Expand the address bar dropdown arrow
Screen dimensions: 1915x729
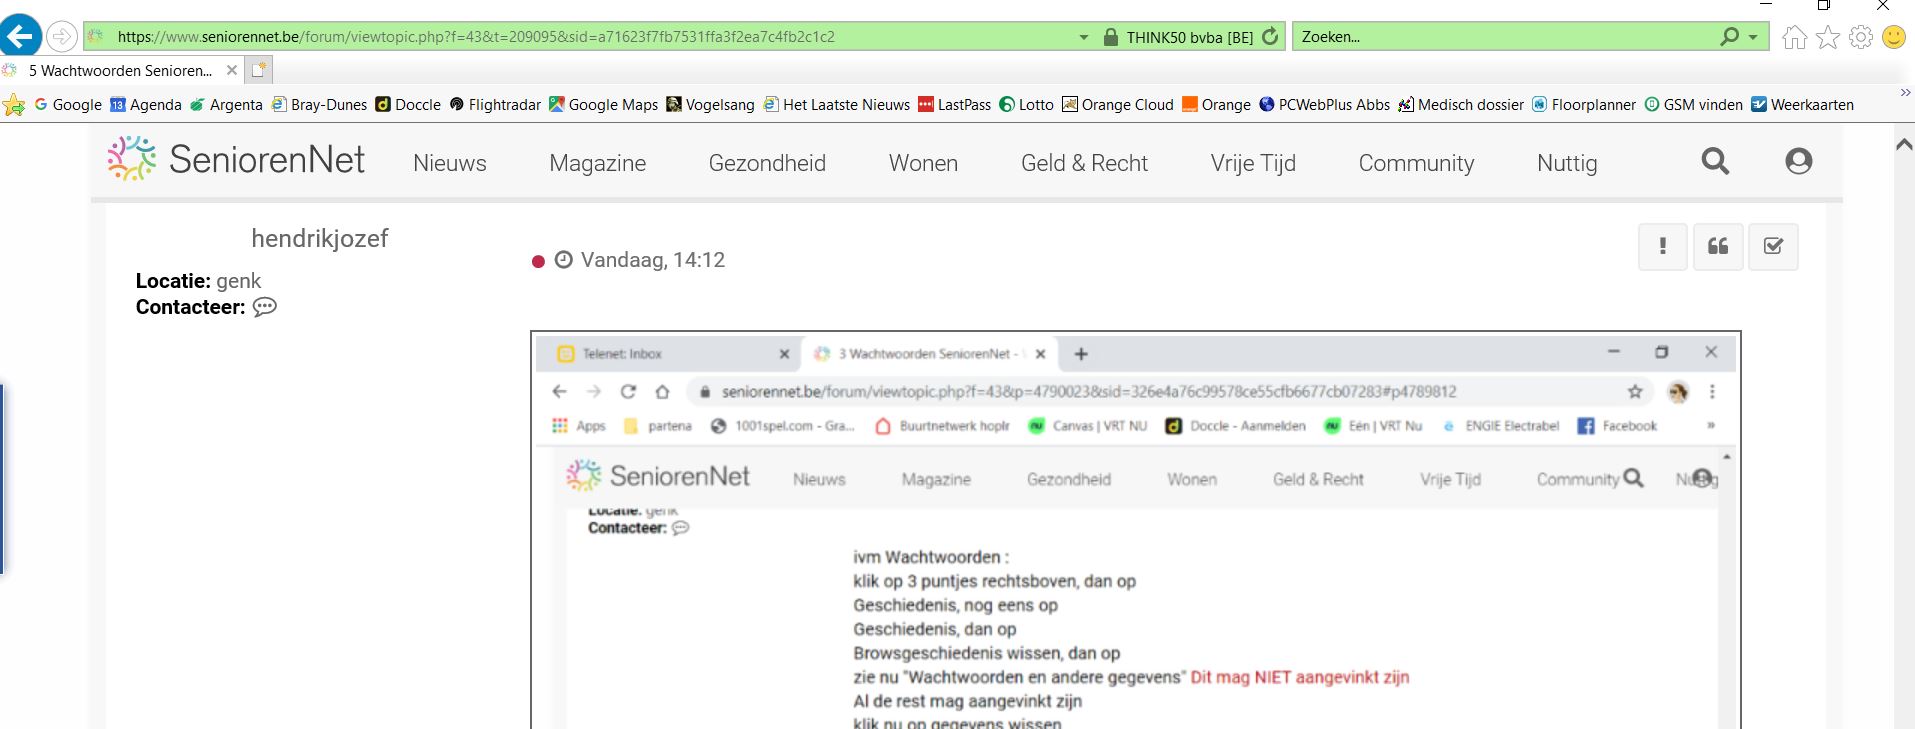coord(1084,37)
